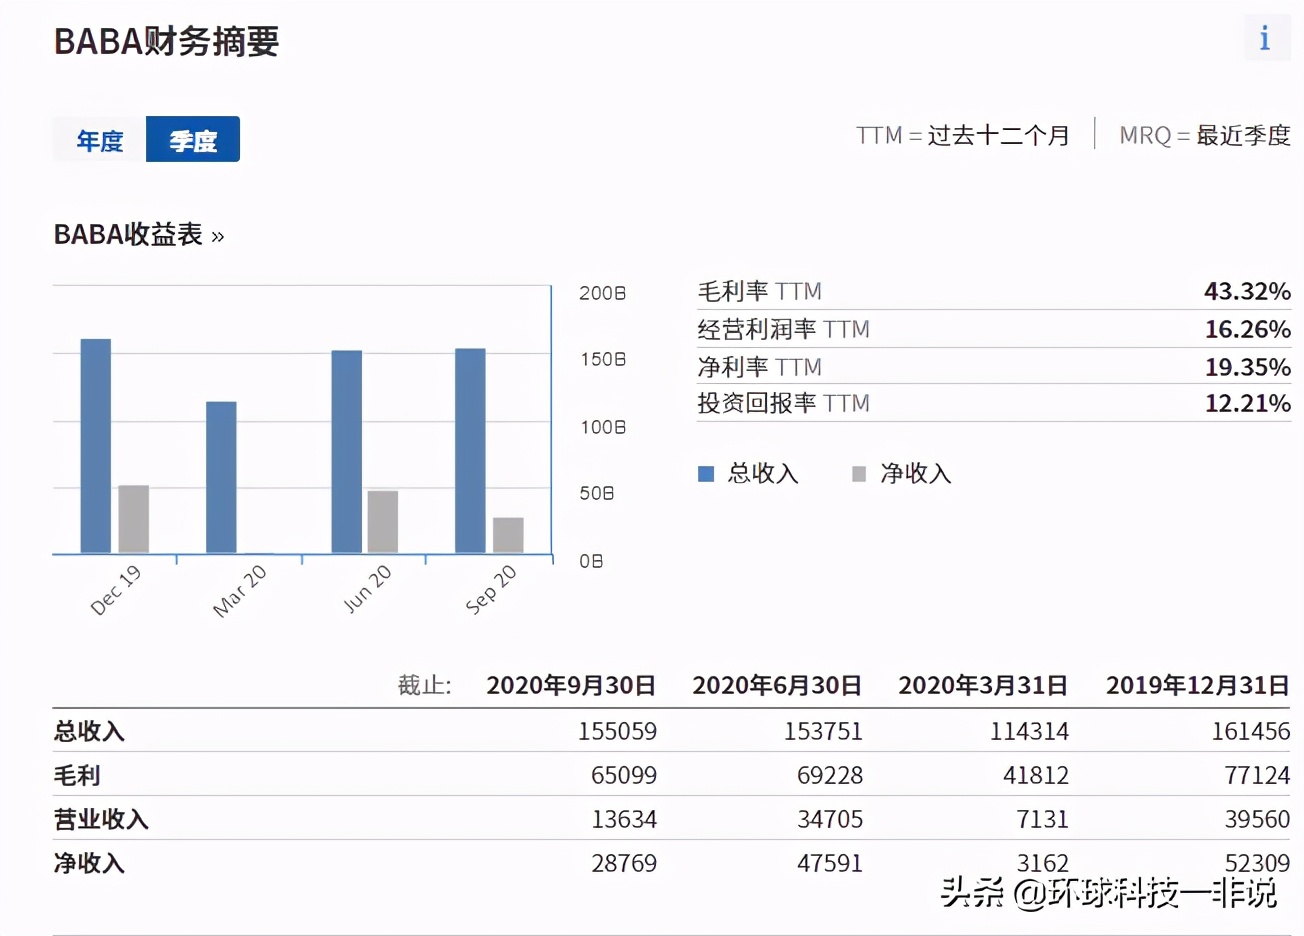Click the 毛利 row label
Screen dimensions: 1304x936
tap(77, 775)
